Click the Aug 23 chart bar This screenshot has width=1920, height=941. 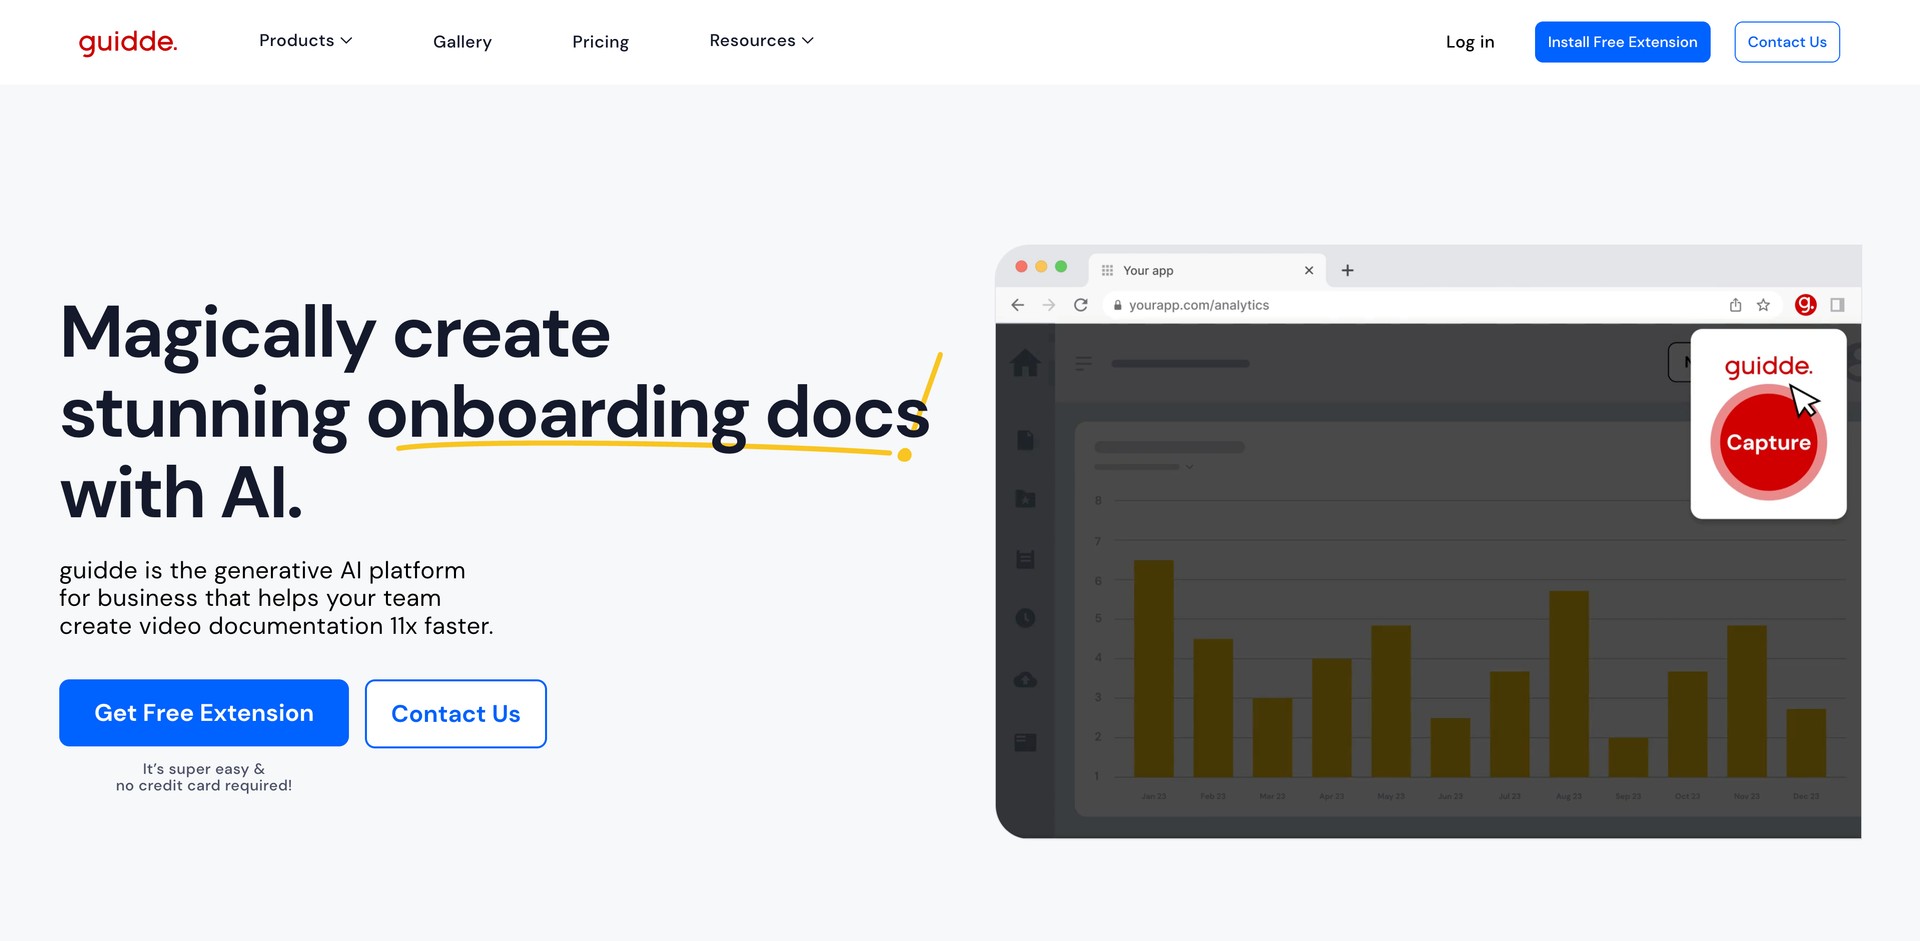click(1568, 684)
